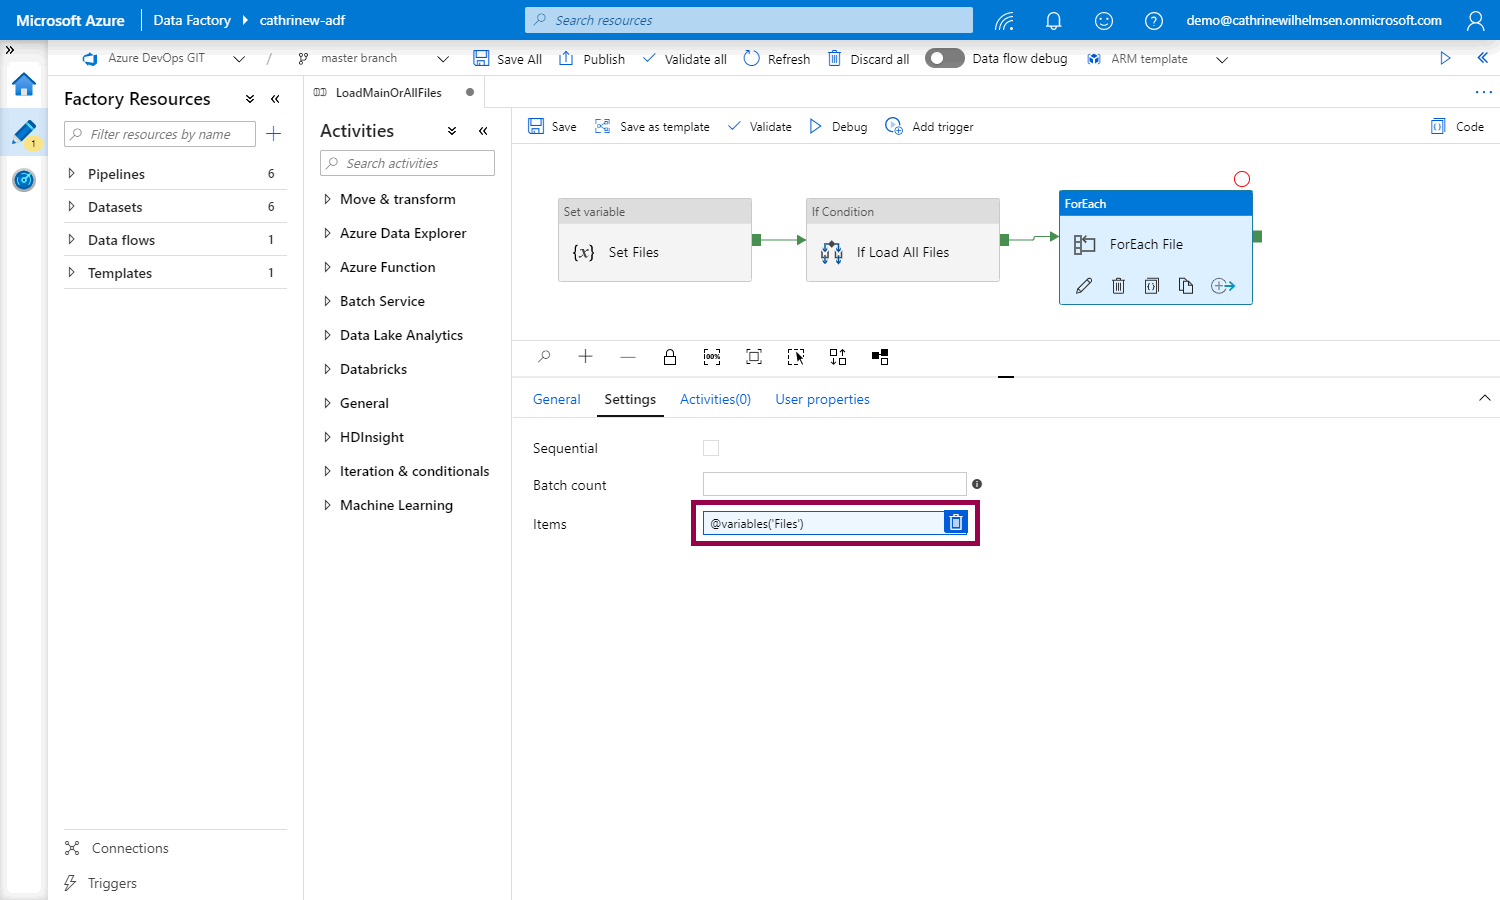1500x900 pixels.
Task: Click the Batch count input field
Action: [834, 484]
